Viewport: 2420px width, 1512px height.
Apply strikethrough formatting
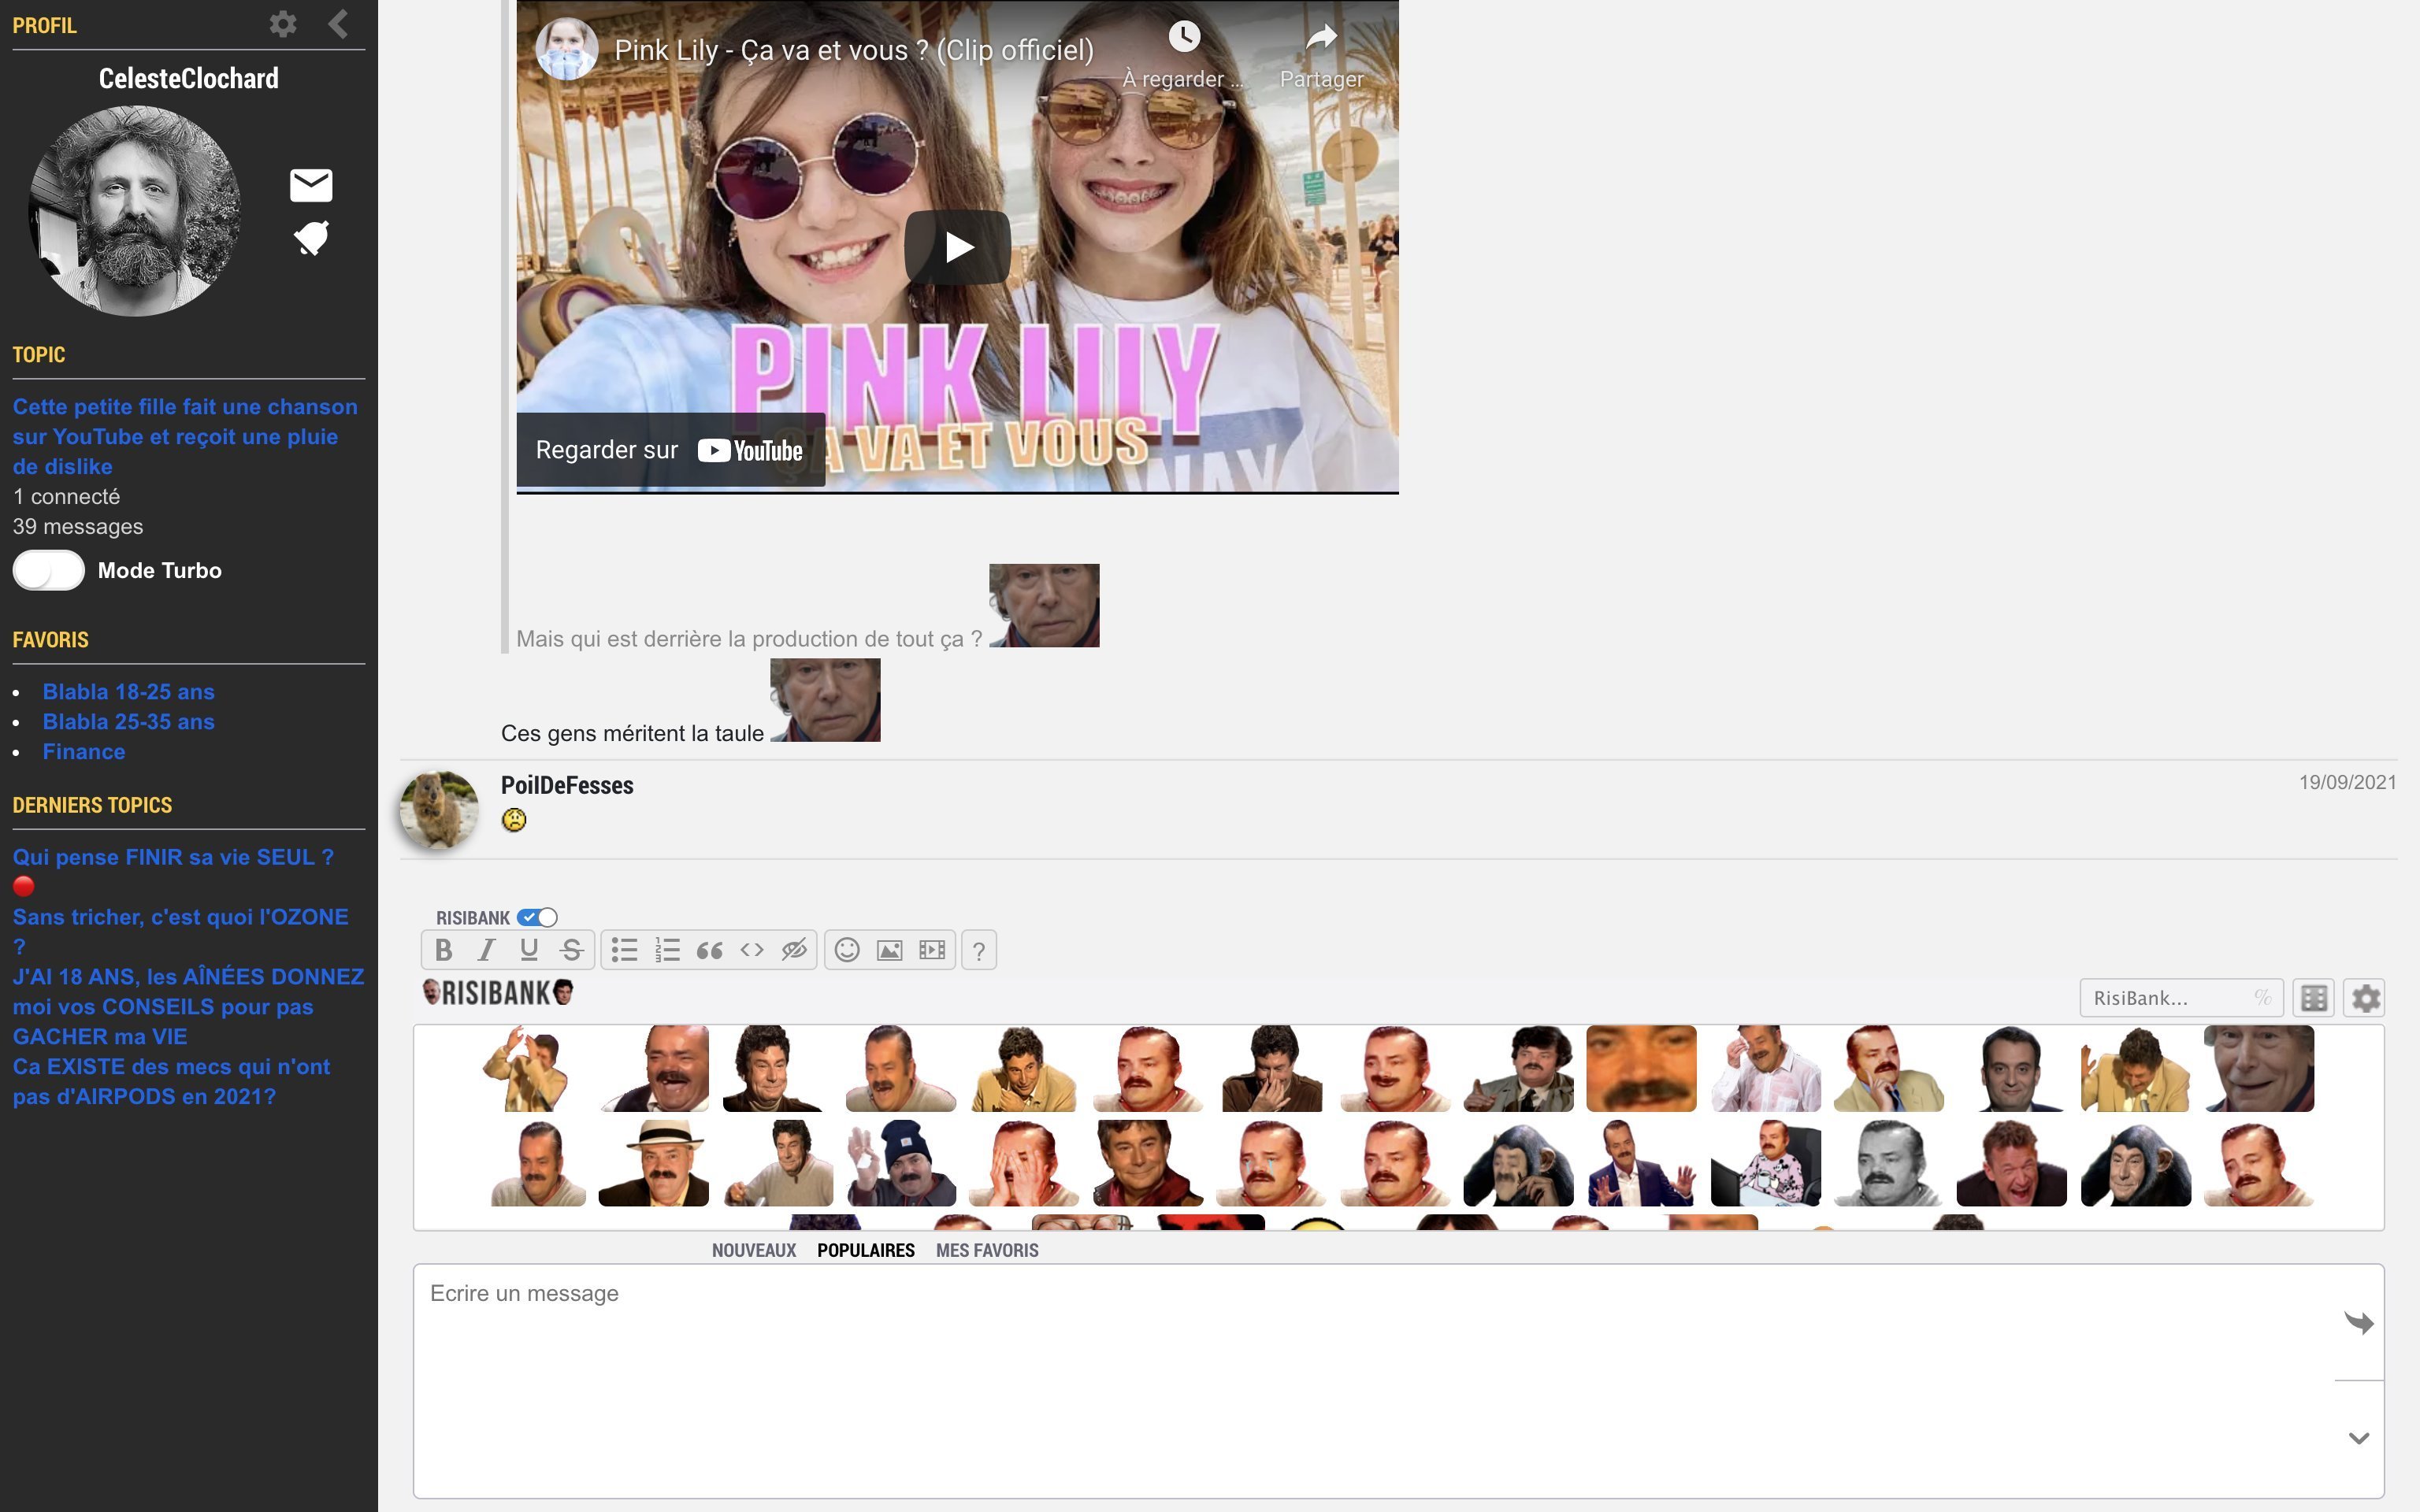click(571, 950)
